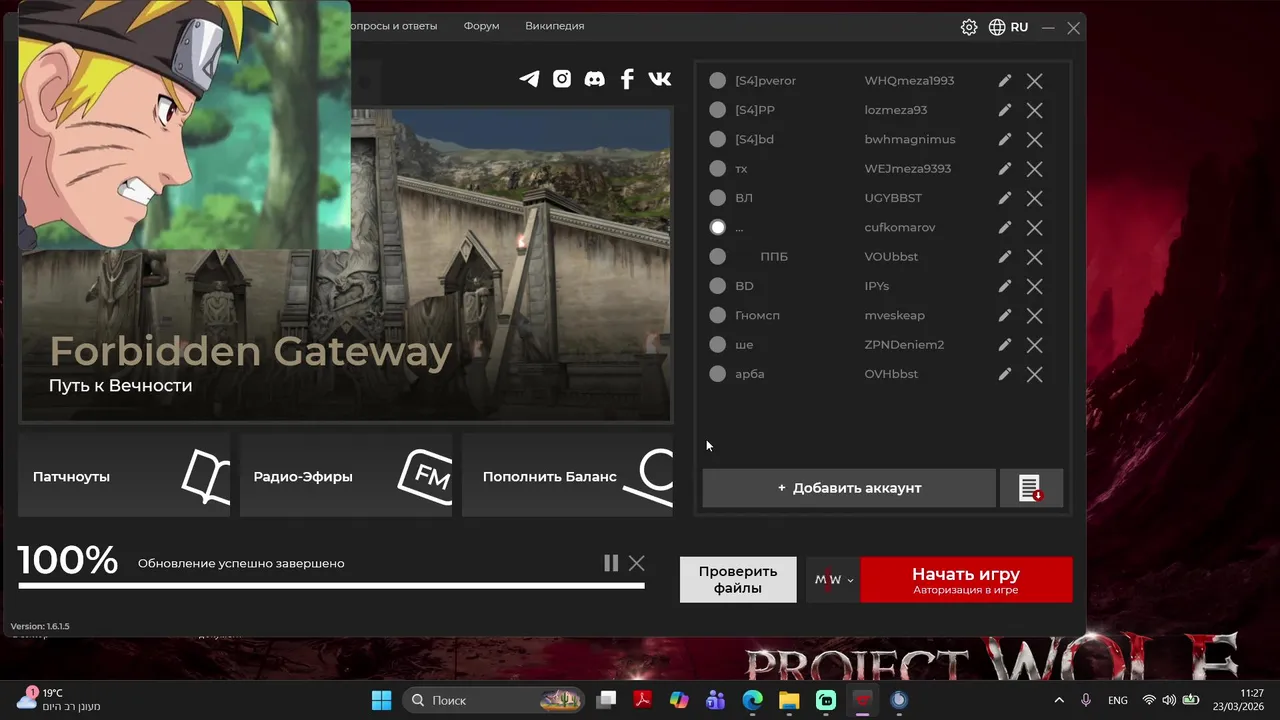Viewport: 1280px width, 720px height.
Task: Edit the lozmeza93 account with pencil
Action: coord(1005,110)
